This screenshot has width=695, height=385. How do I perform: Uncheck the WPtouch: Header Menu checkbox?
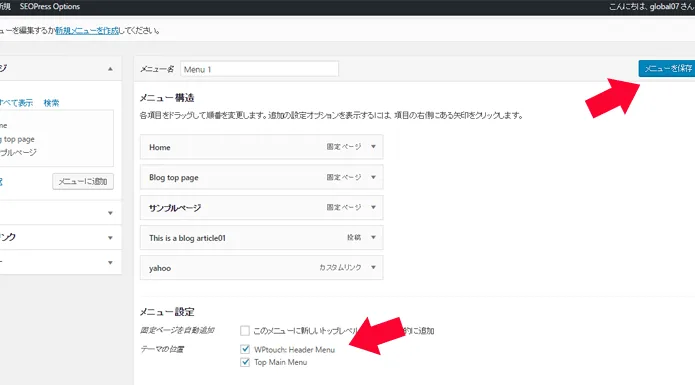(x=245, y=349)
